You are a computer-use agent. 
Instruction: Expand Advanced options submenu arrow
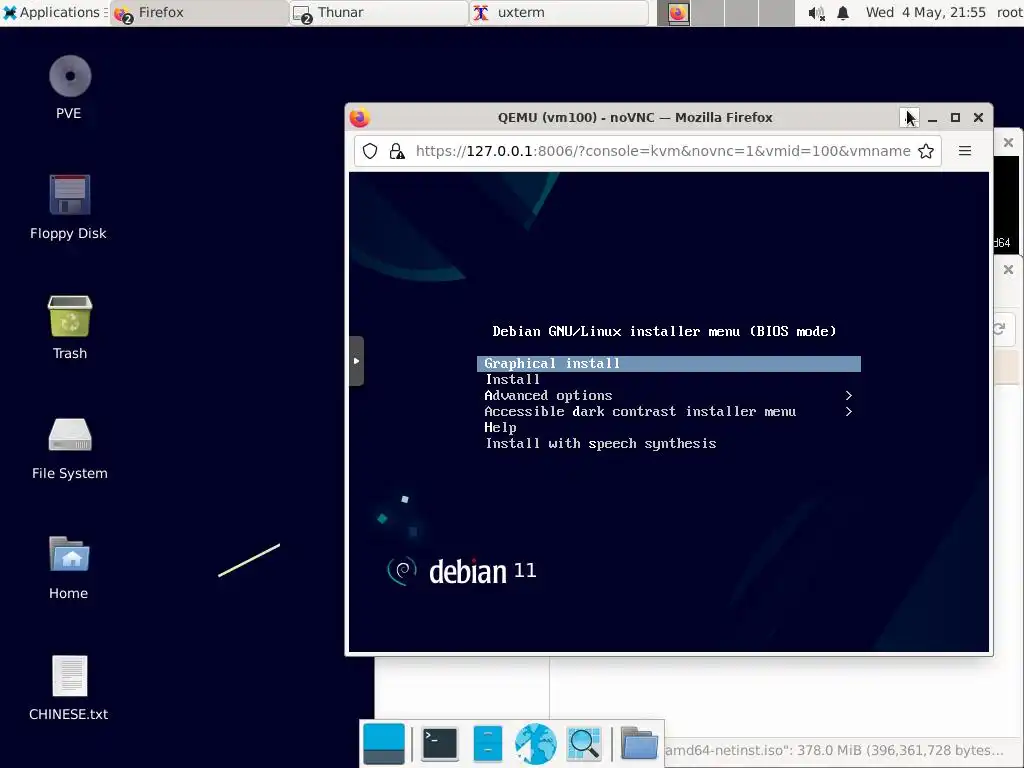(848, 396)
